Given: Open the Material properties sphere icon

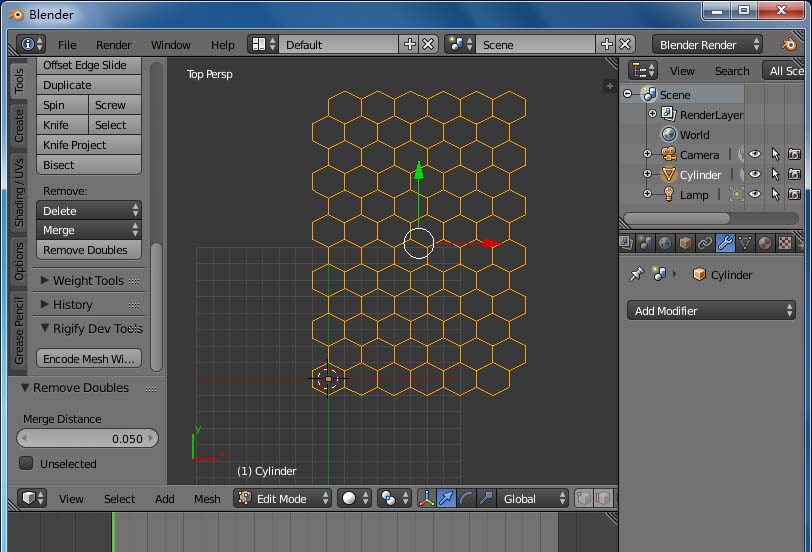Looking at the screenshot, I should 765,243.
